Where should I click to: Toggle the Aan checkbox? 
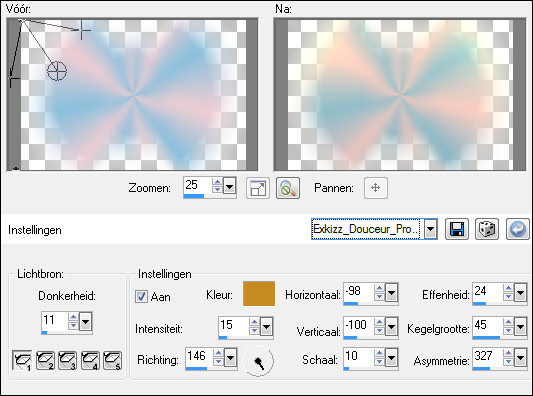click(141, 296)
